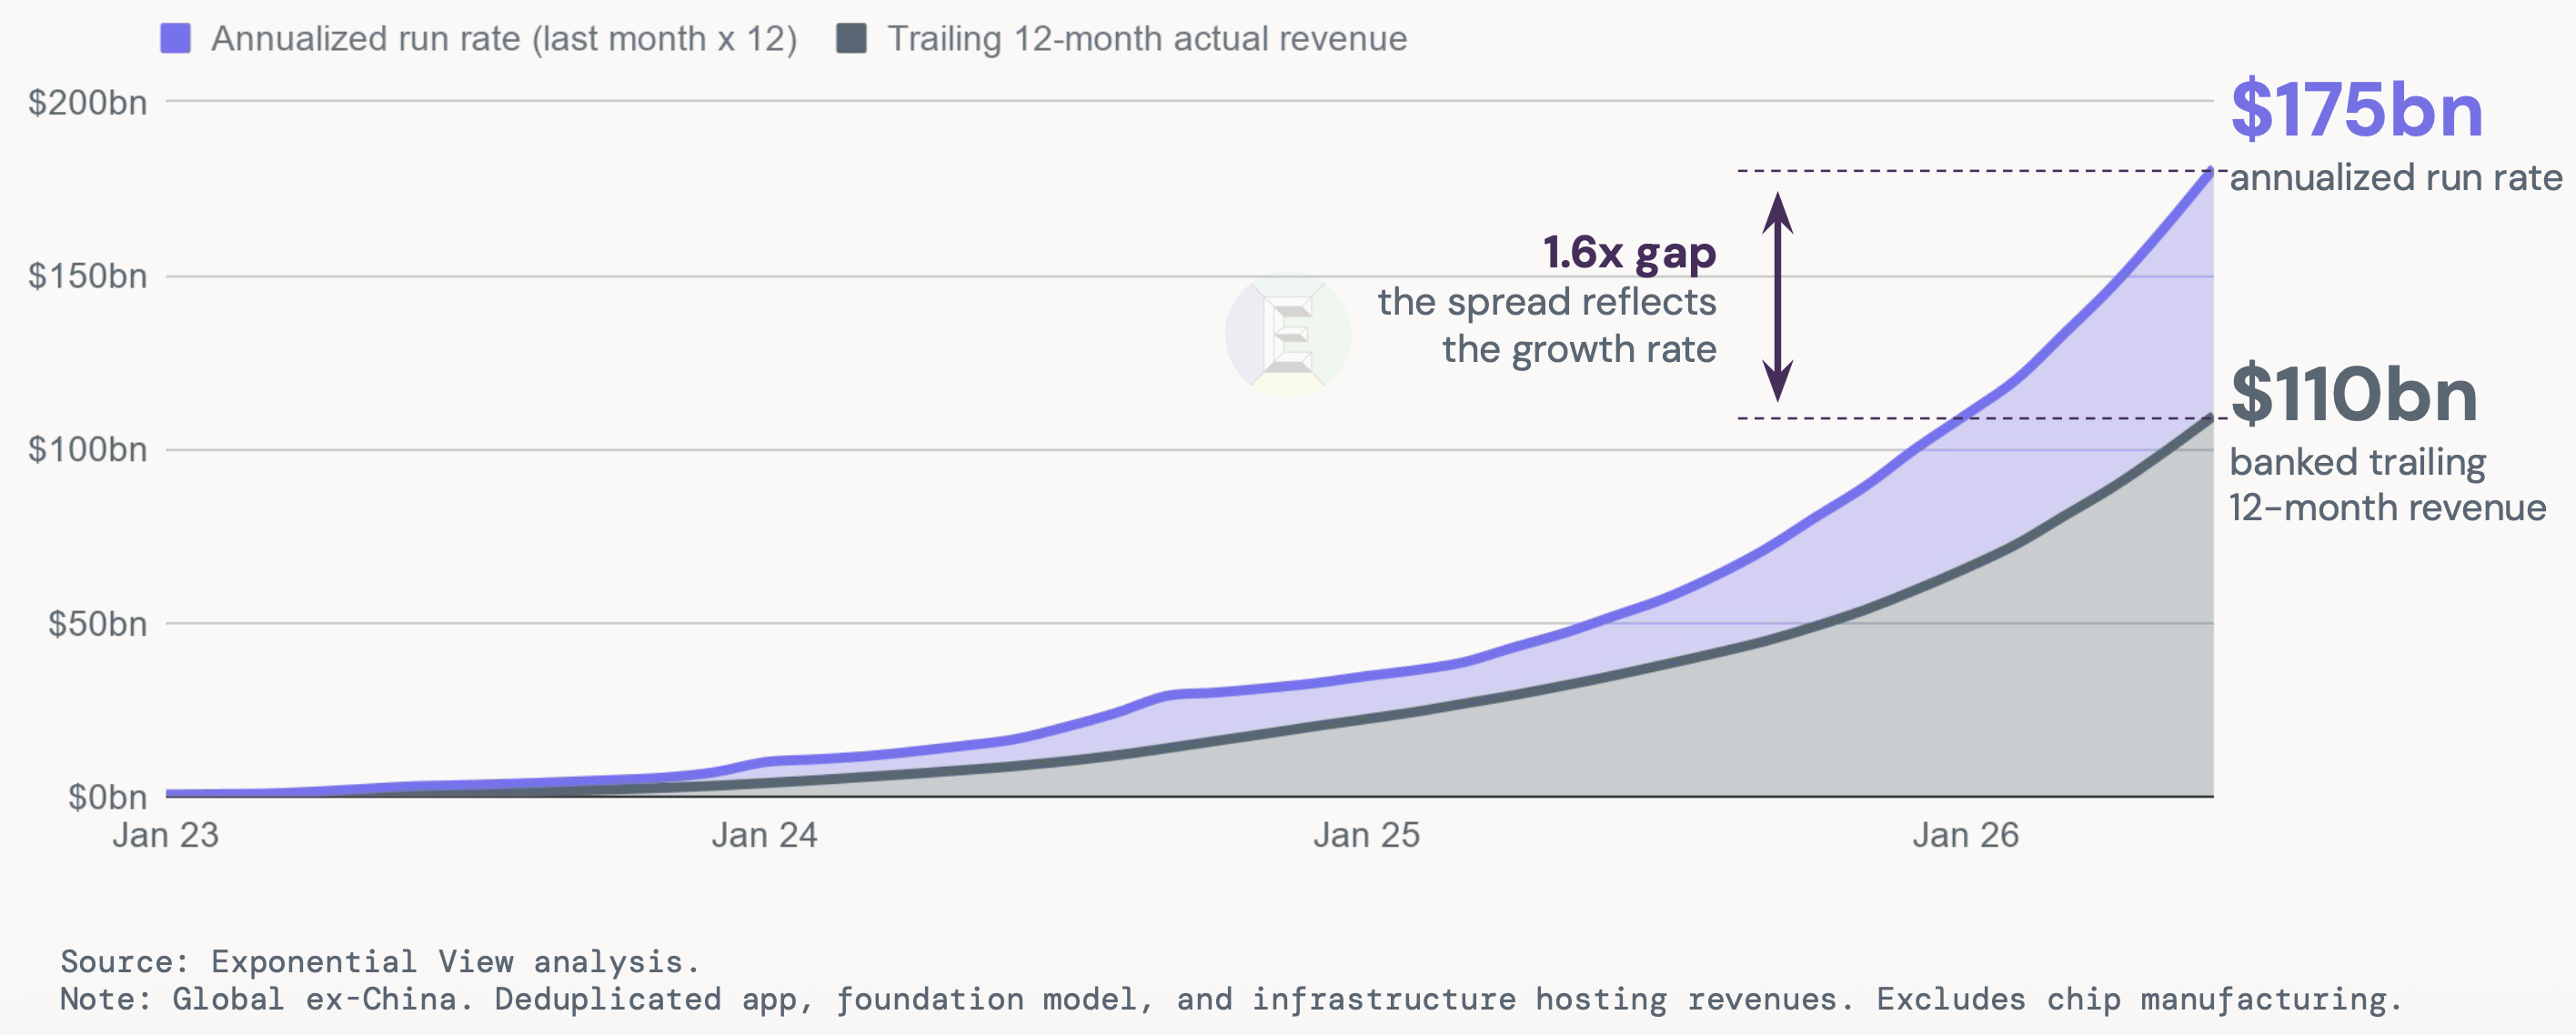The height and width of the screenshot is (1035, 2576).
Task: Click the Jan 23 x-axis label
Action: [x=165, y=835]
